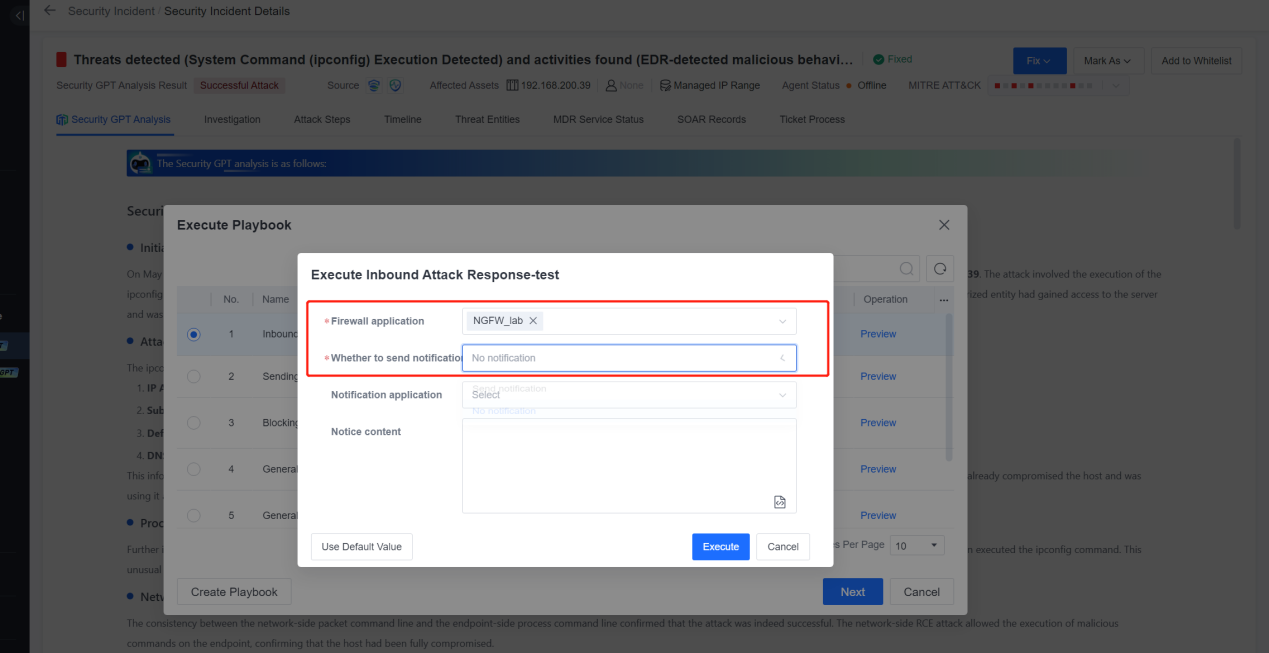Viewport: 1269px width, 653px height.
Task: Preview playbook in row 1
Action: (878, 334)
